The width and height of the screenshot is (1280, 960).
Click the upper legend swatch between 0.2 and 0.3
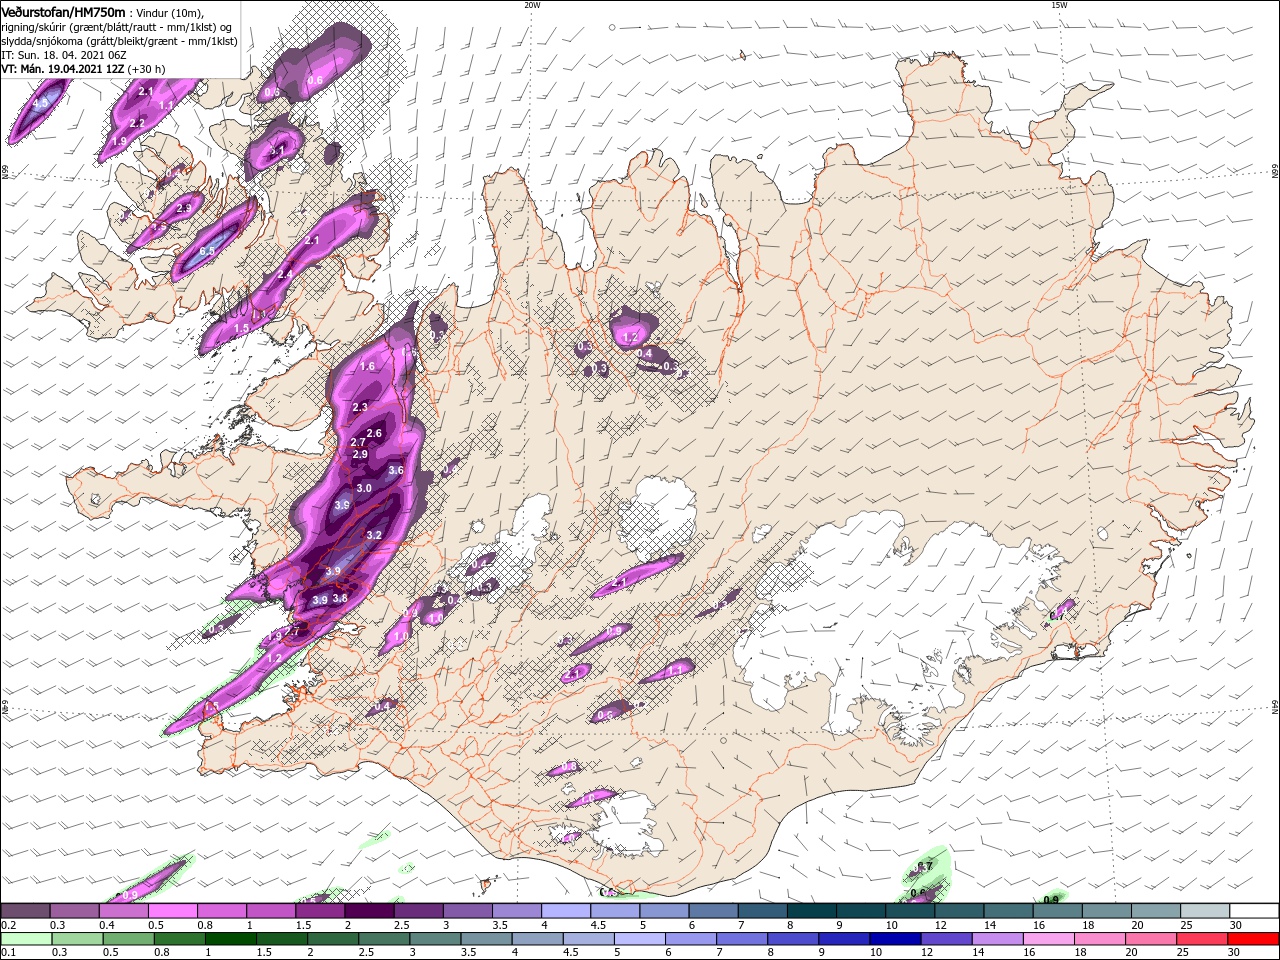point(25,911)
